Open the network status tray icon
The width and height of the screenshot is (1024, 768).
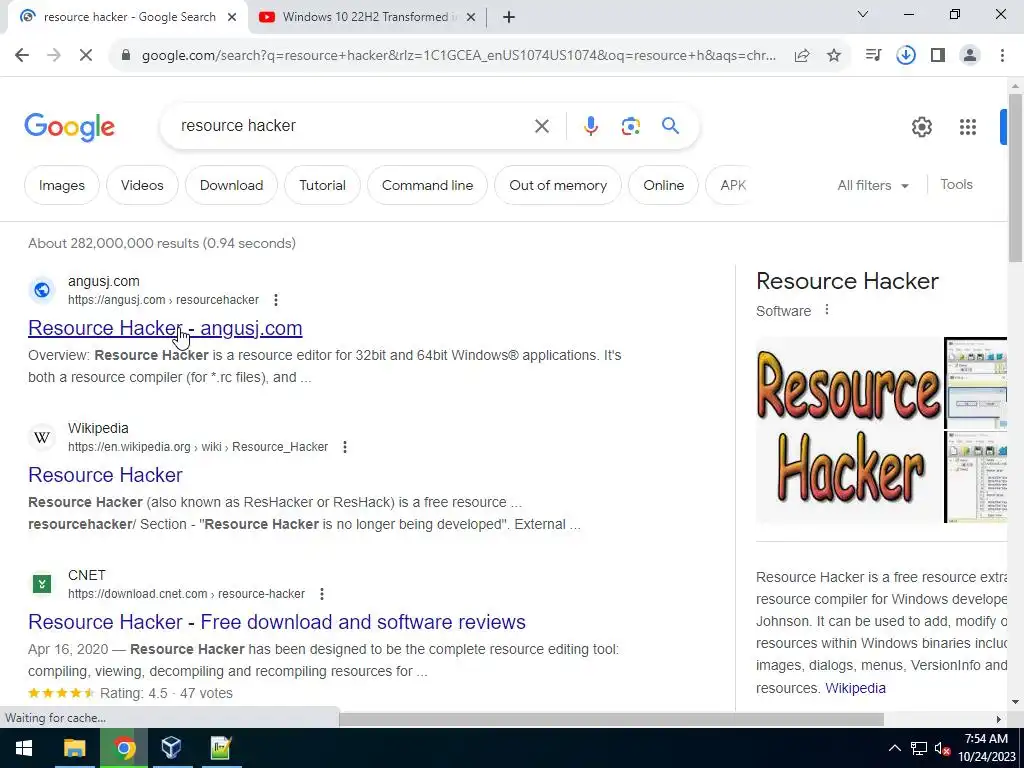(x=919, y=748)
